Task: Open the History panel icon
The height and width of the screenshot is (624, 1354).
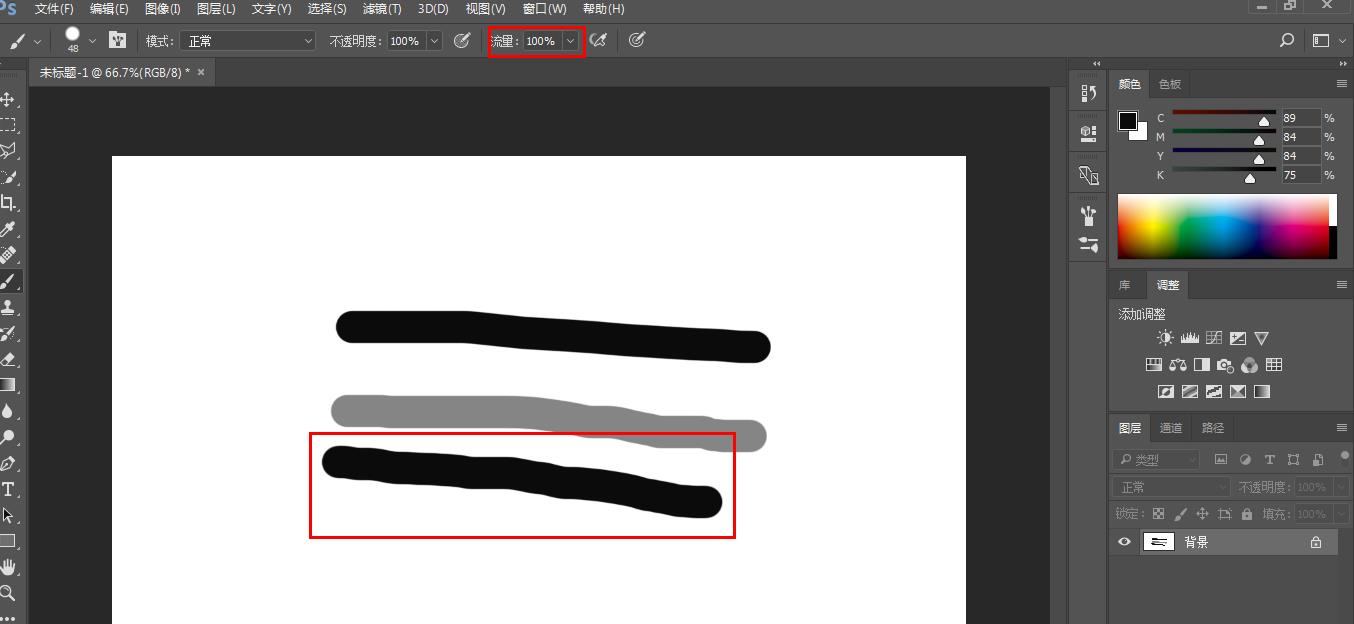Action: pos(1088,93)
